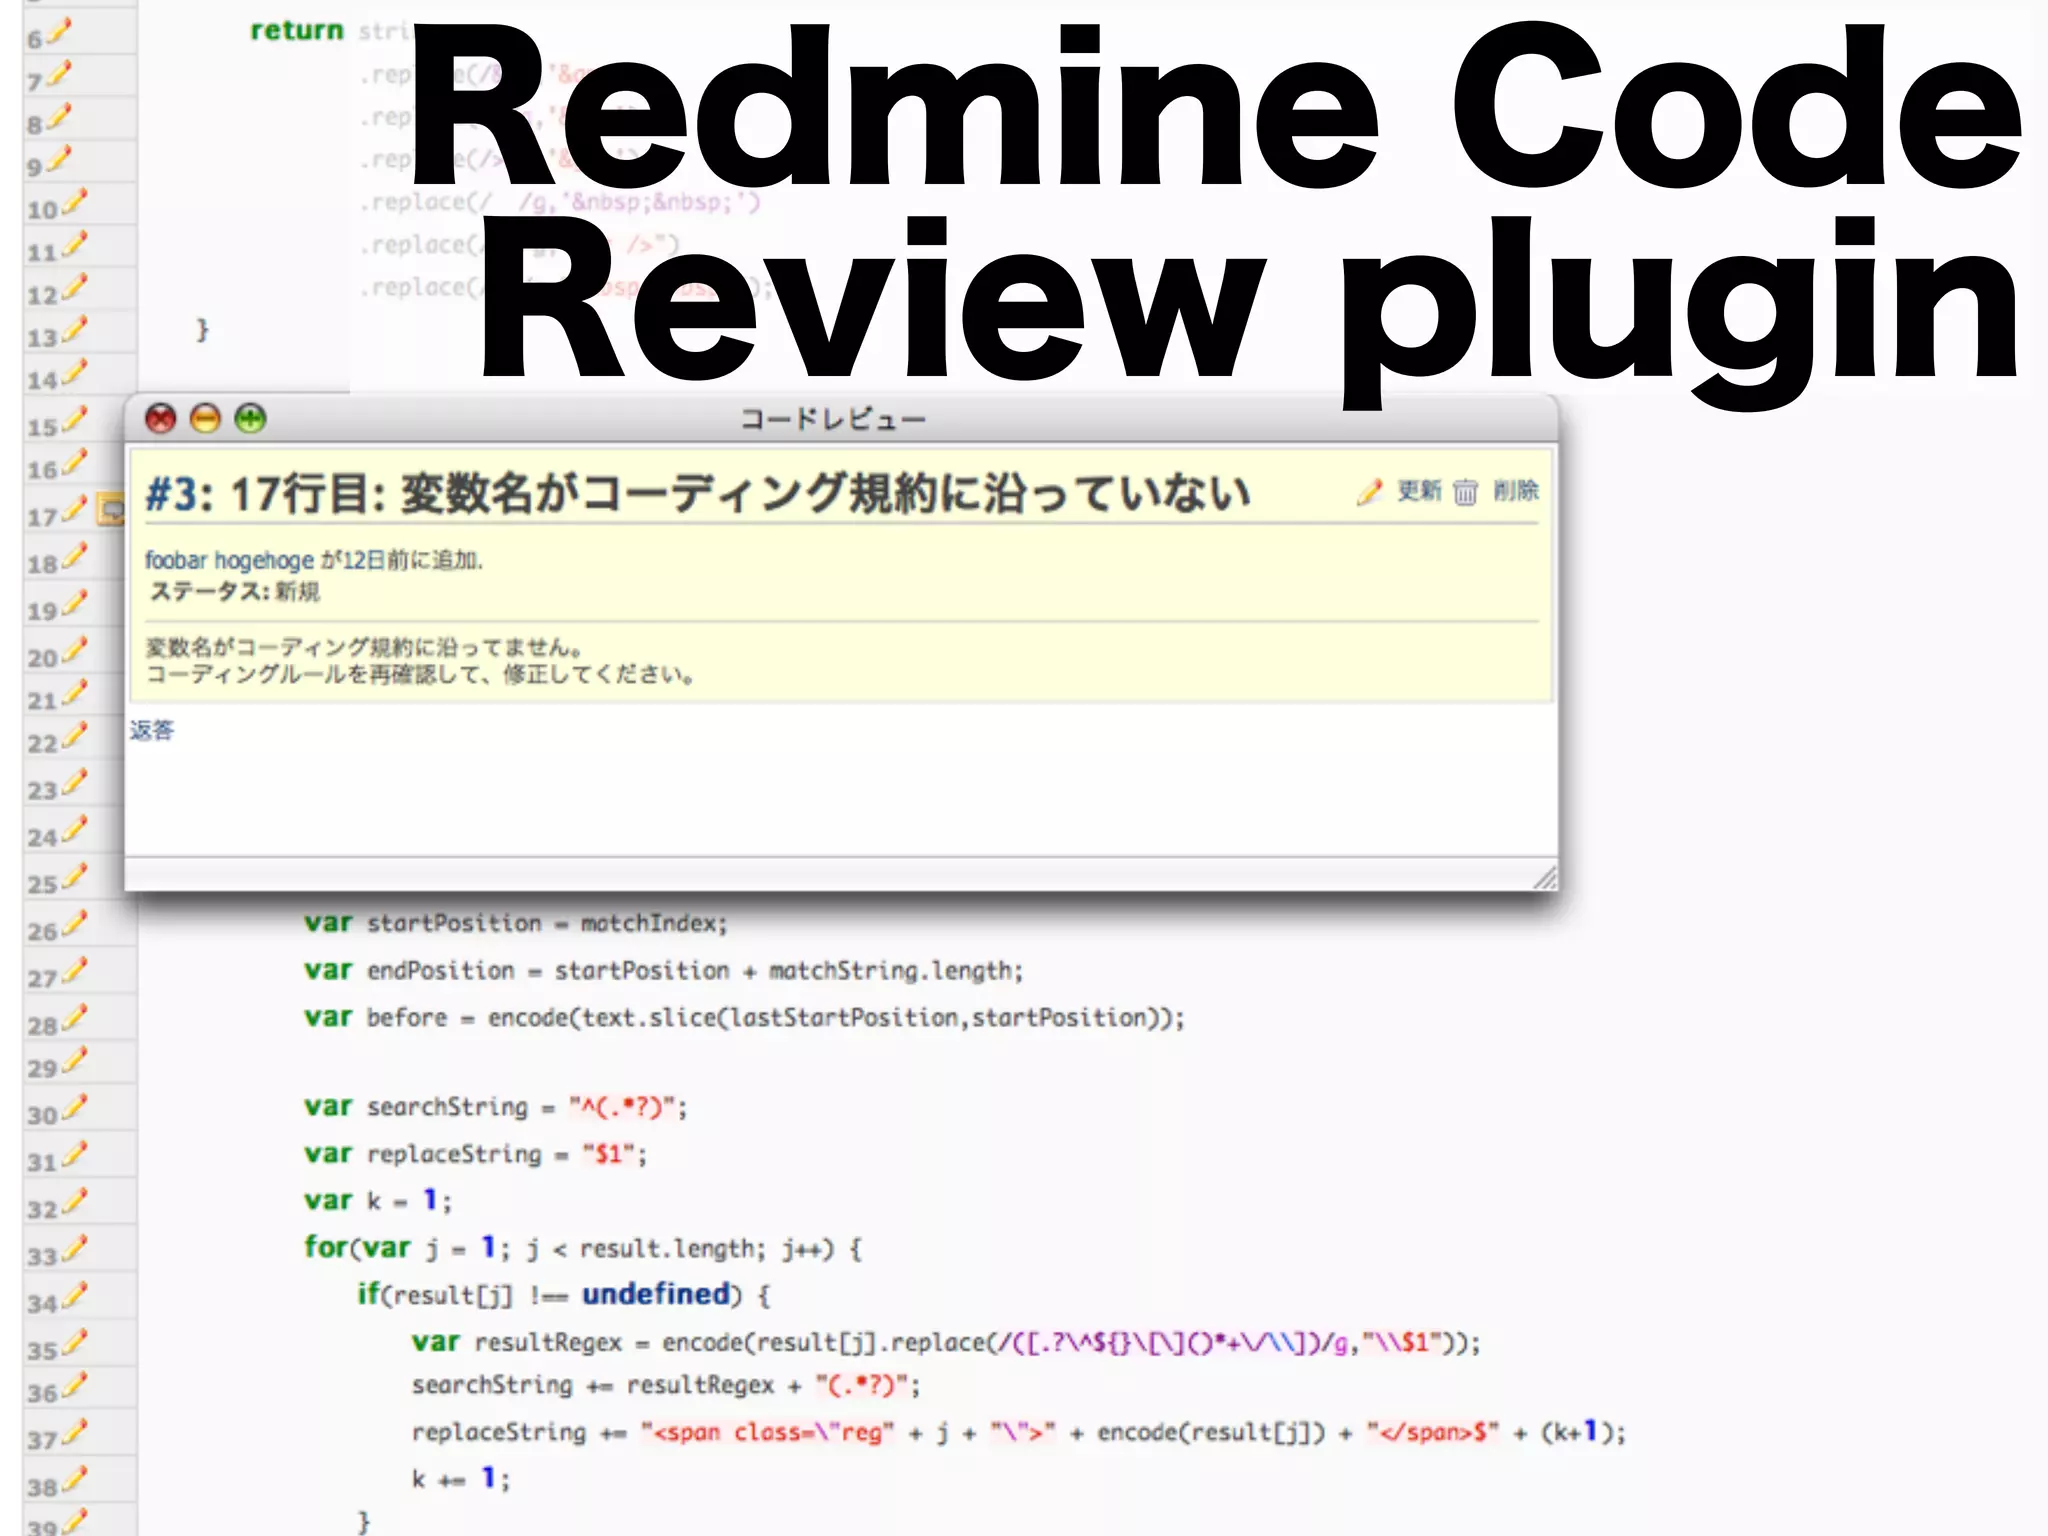Click the pencil icon on line 36
The width and height of the screenshot is (2048, 1536).
point(75,1386)
